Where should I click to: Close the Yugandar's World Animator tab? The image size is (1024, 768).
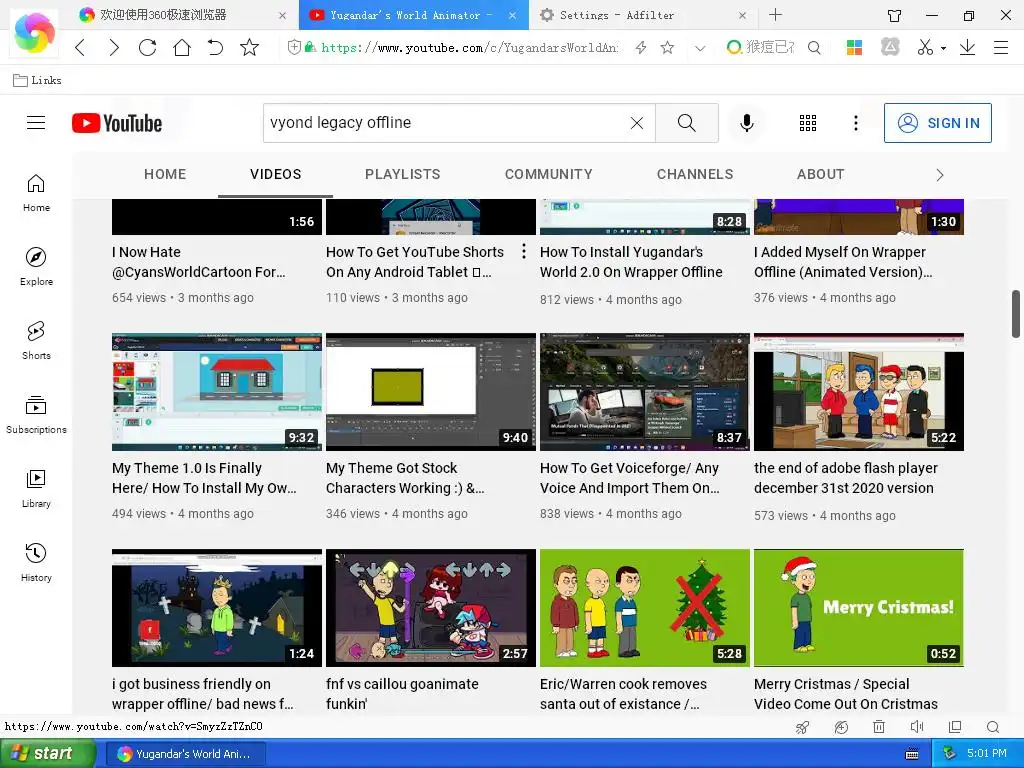(x=513, y=15)
